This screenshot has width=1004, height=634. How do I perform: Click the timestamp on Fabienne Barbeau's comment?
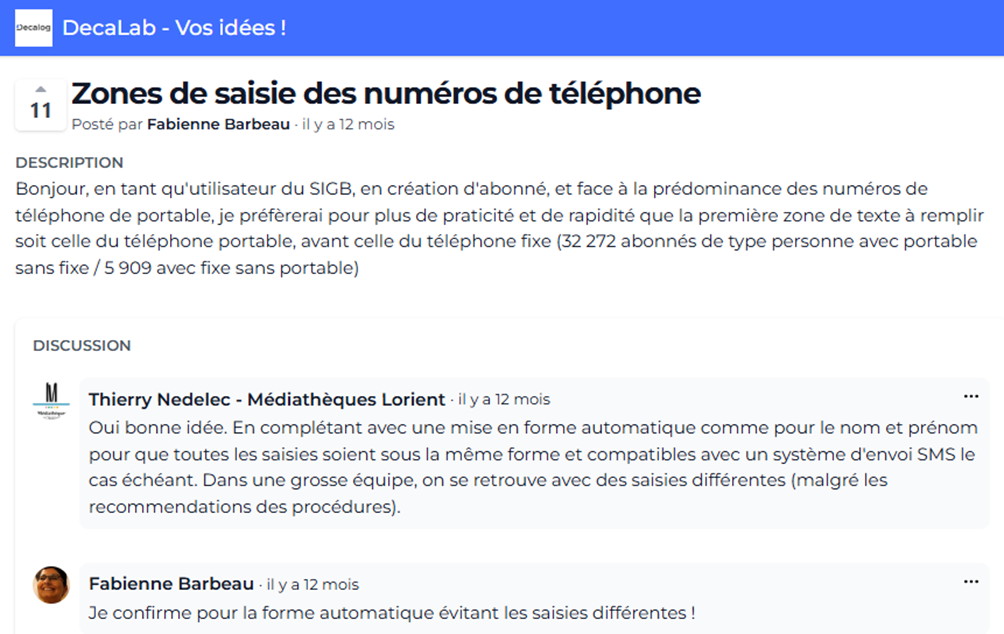pos(312,585)
